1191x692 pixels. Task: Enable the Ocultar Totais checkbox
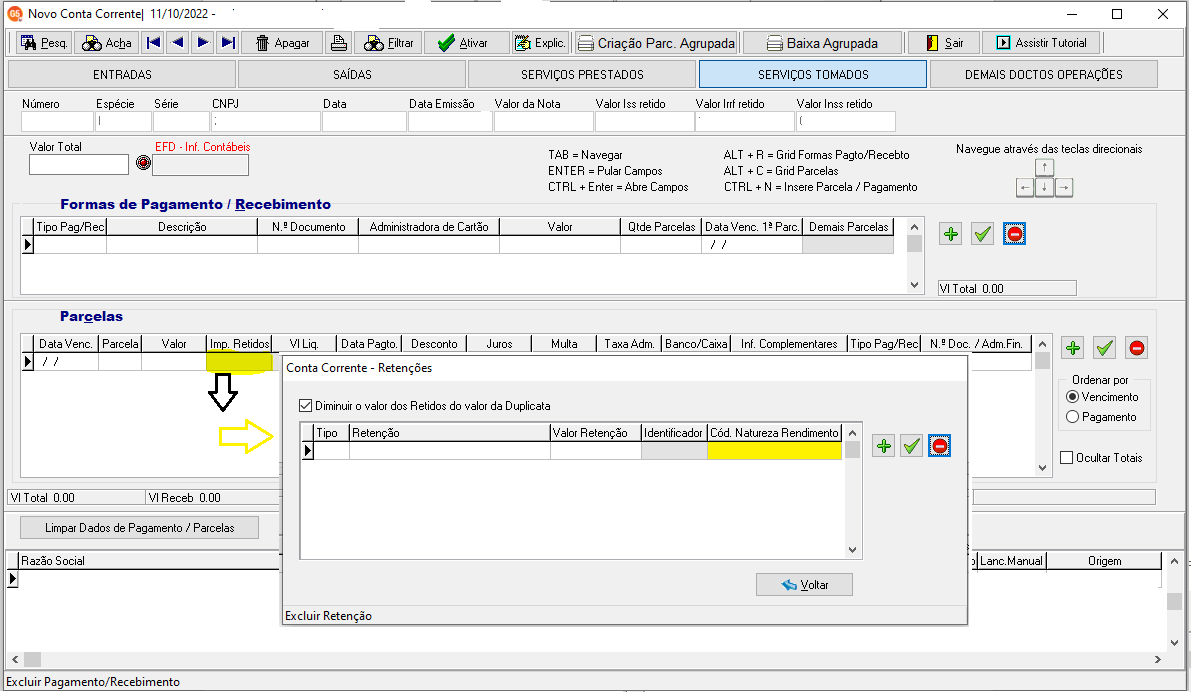pos(1066,457)
